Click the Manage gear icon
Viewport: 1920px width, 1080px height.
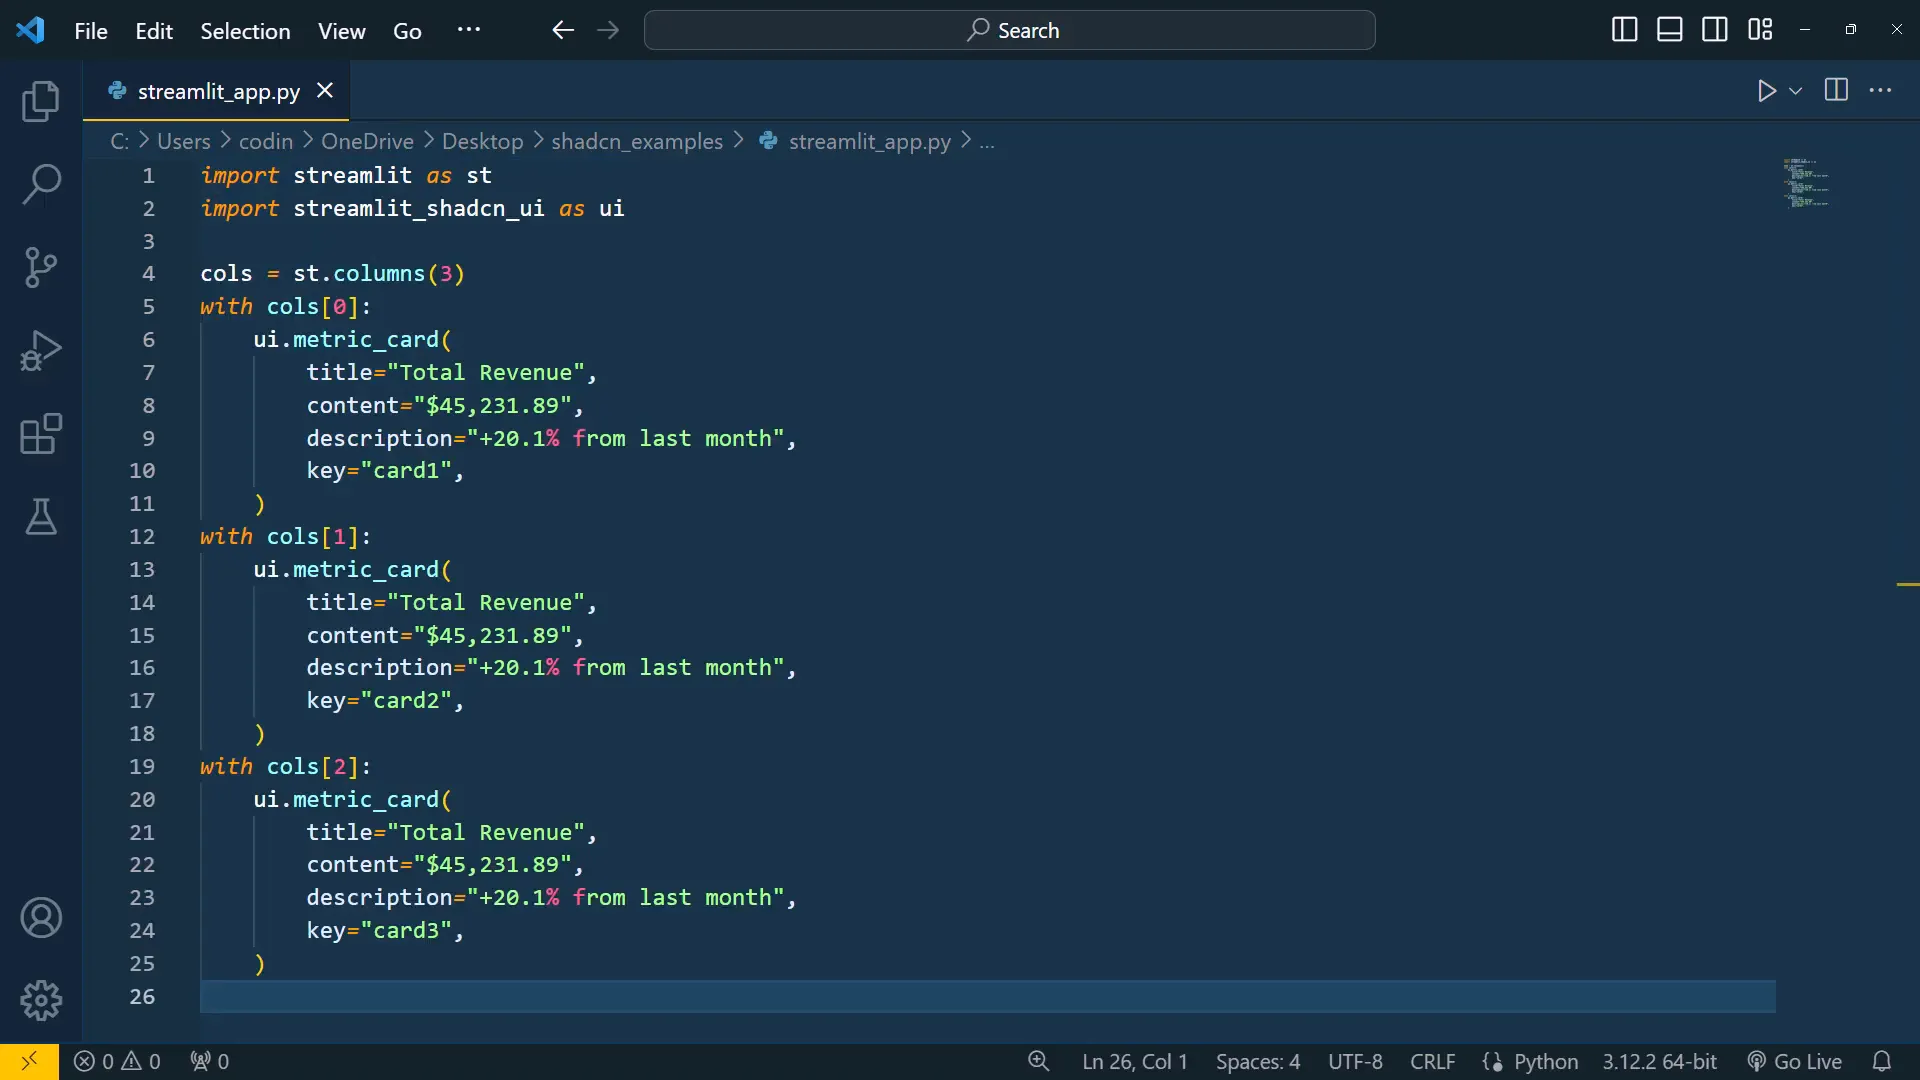coord(41,1000)
